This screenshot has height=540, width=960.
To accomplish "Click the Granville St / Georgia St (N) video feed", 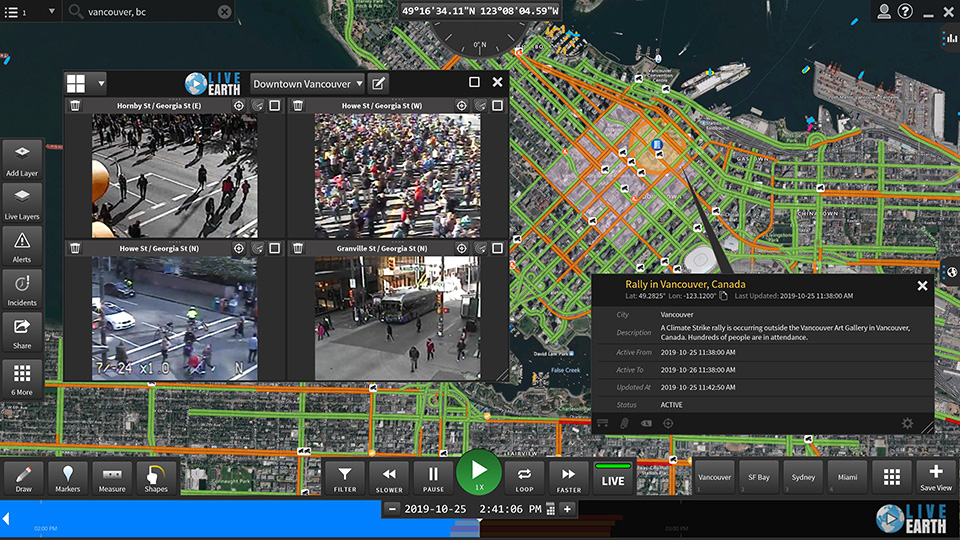I will (397, 318).
